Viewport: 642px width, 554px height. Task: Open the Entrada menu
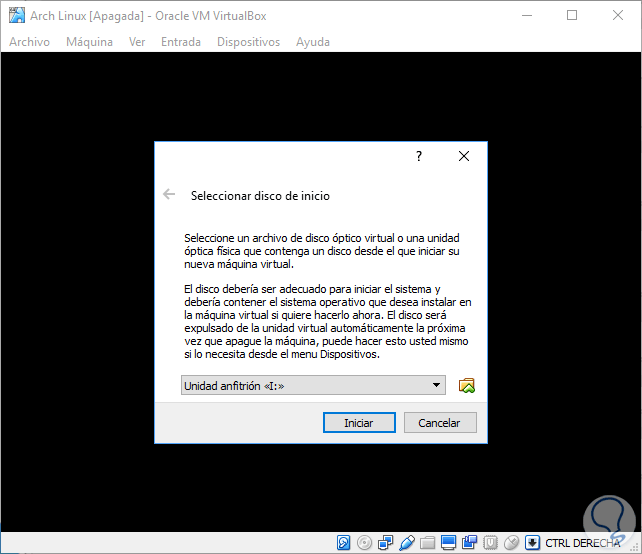coord(181,42)
